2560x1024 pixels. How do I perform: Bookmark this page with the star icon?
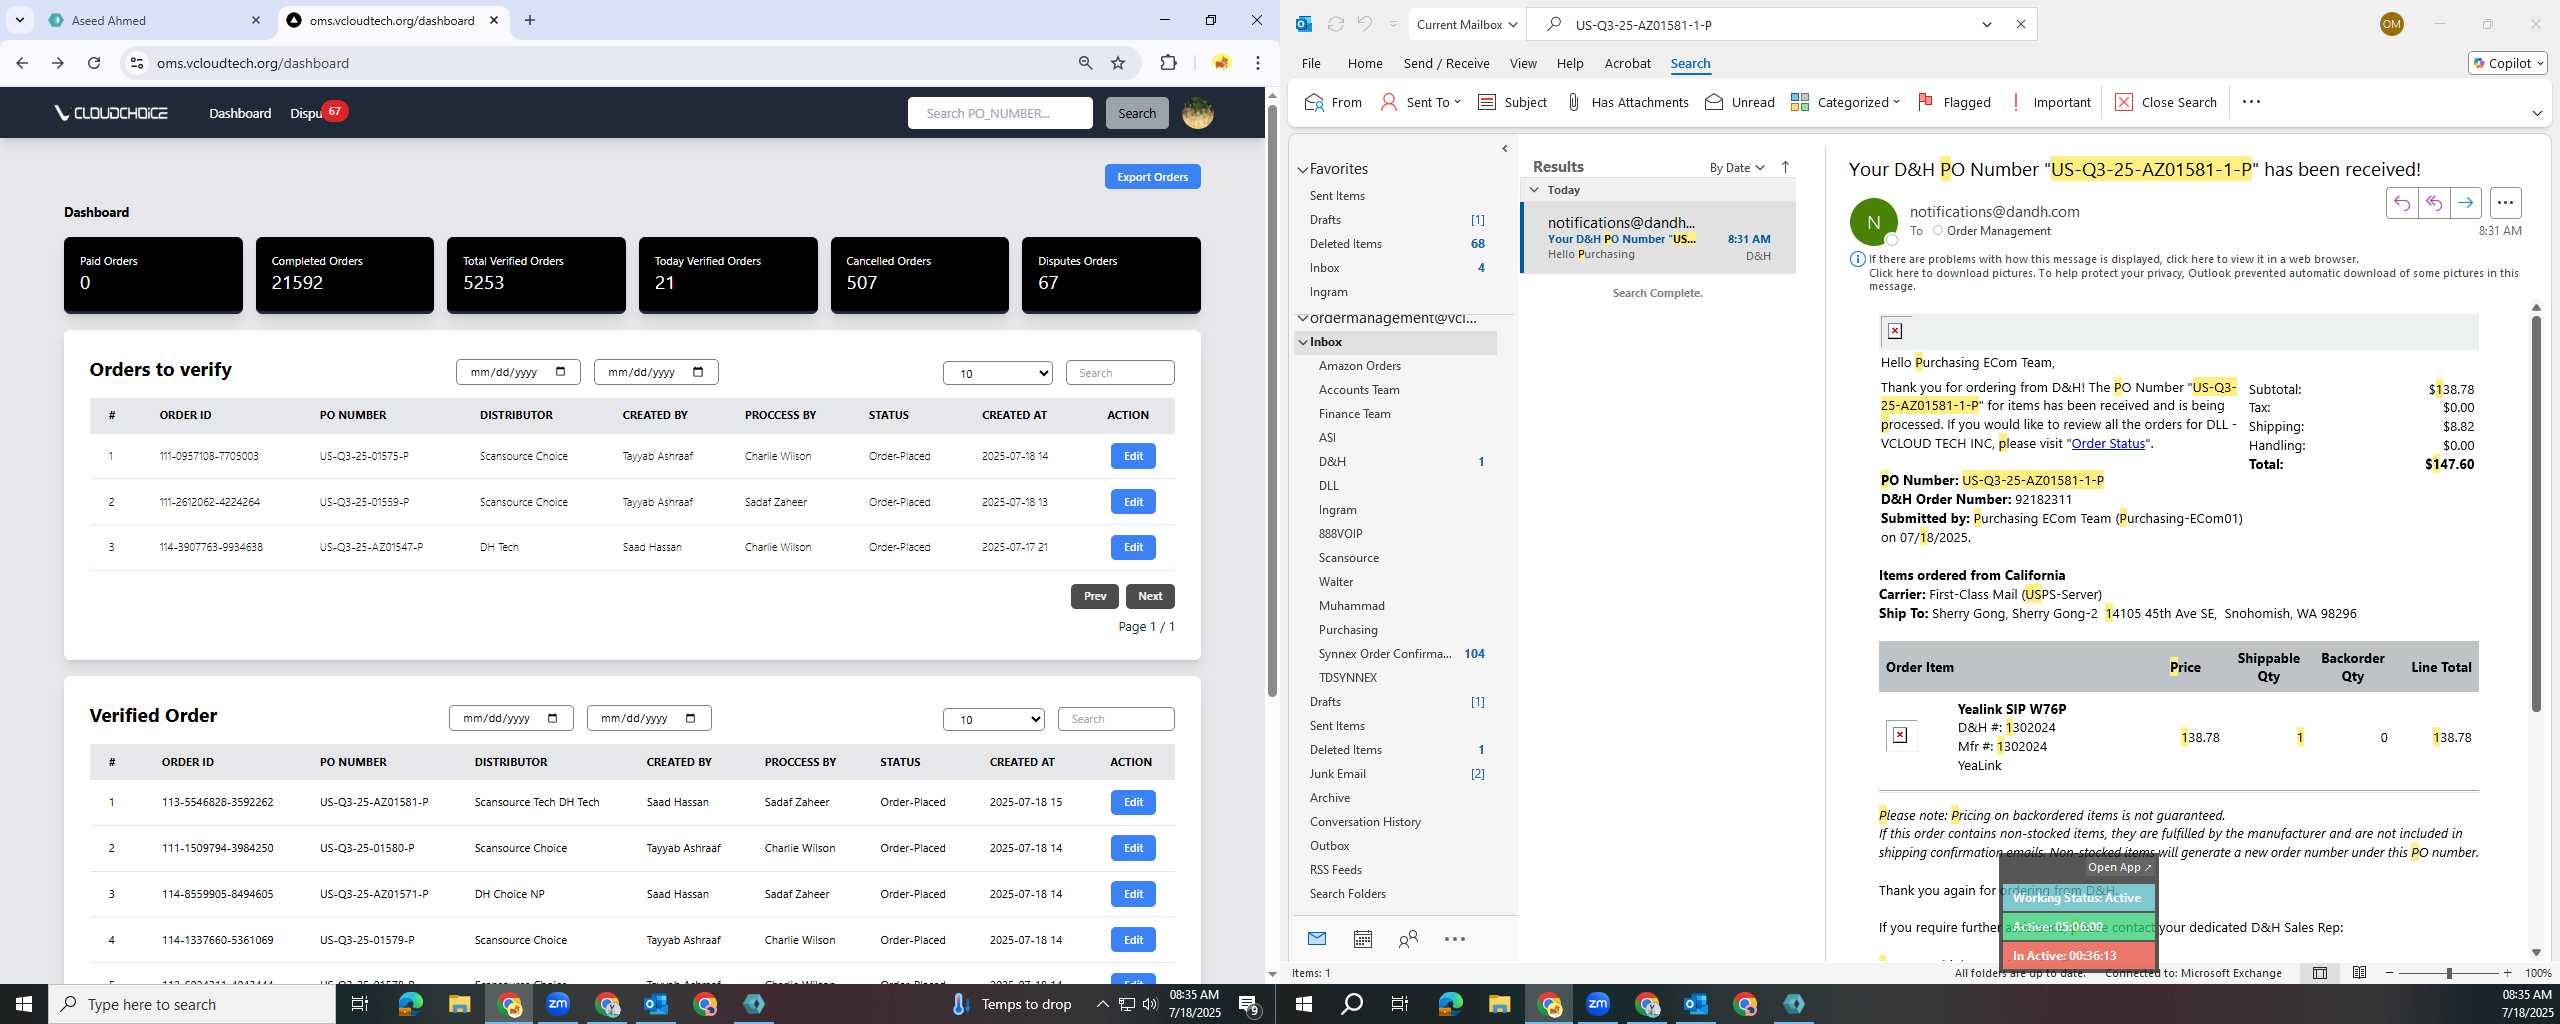pos(1118,63)
